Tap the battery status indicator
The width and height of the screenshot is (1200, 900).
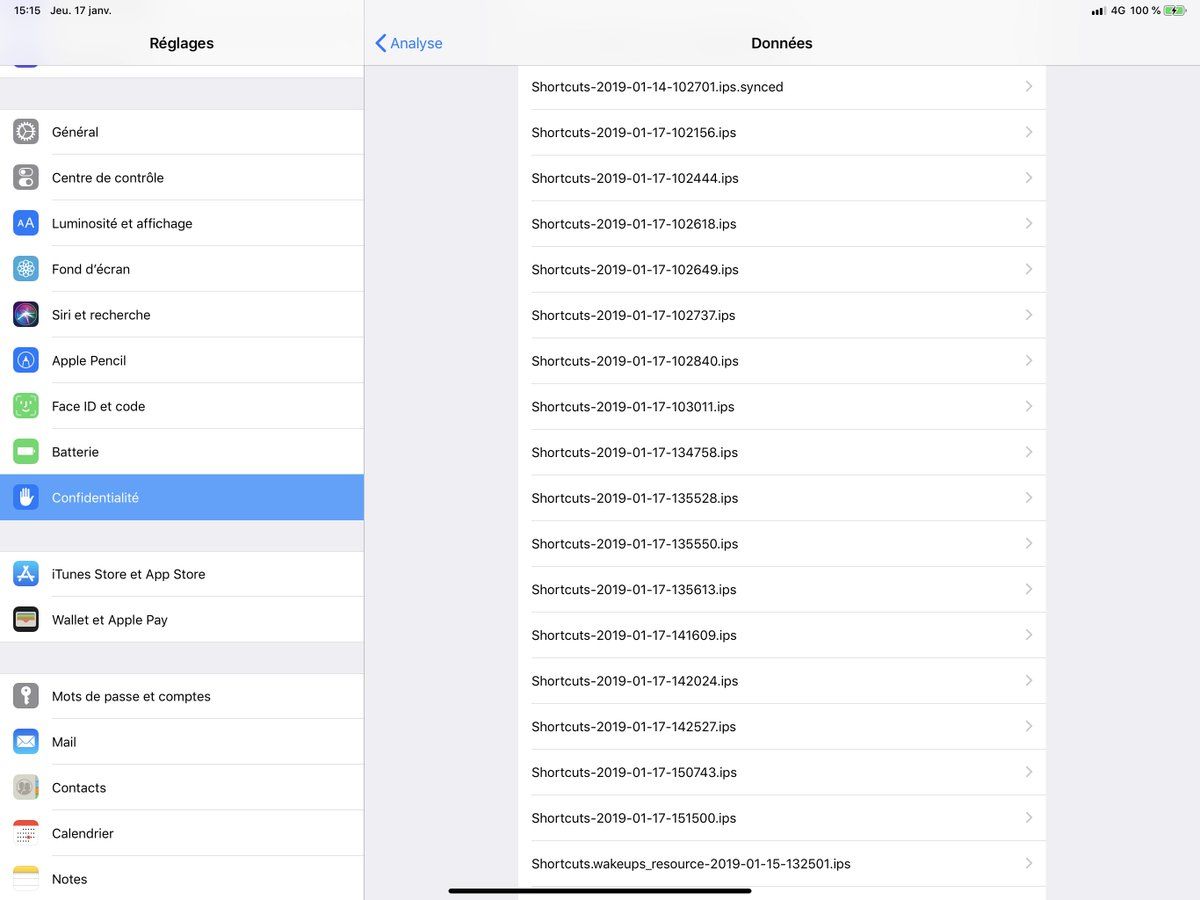point(1174,11)
